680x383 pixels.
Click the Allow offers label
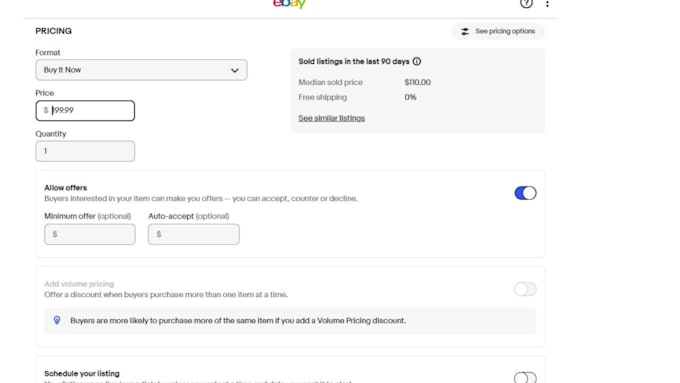point(65,188)
